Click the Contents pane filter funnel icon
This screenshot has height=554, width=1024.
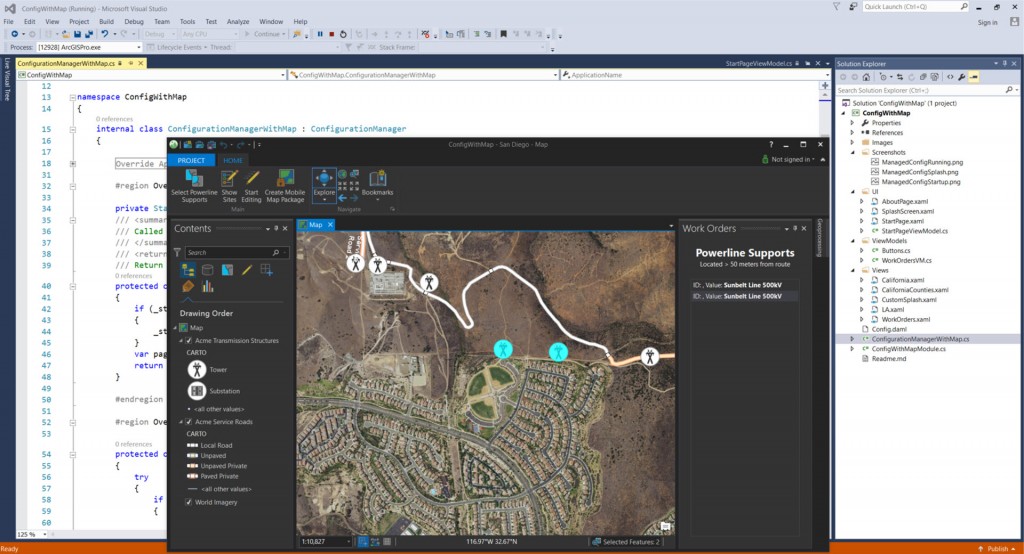tap(177, 252)
